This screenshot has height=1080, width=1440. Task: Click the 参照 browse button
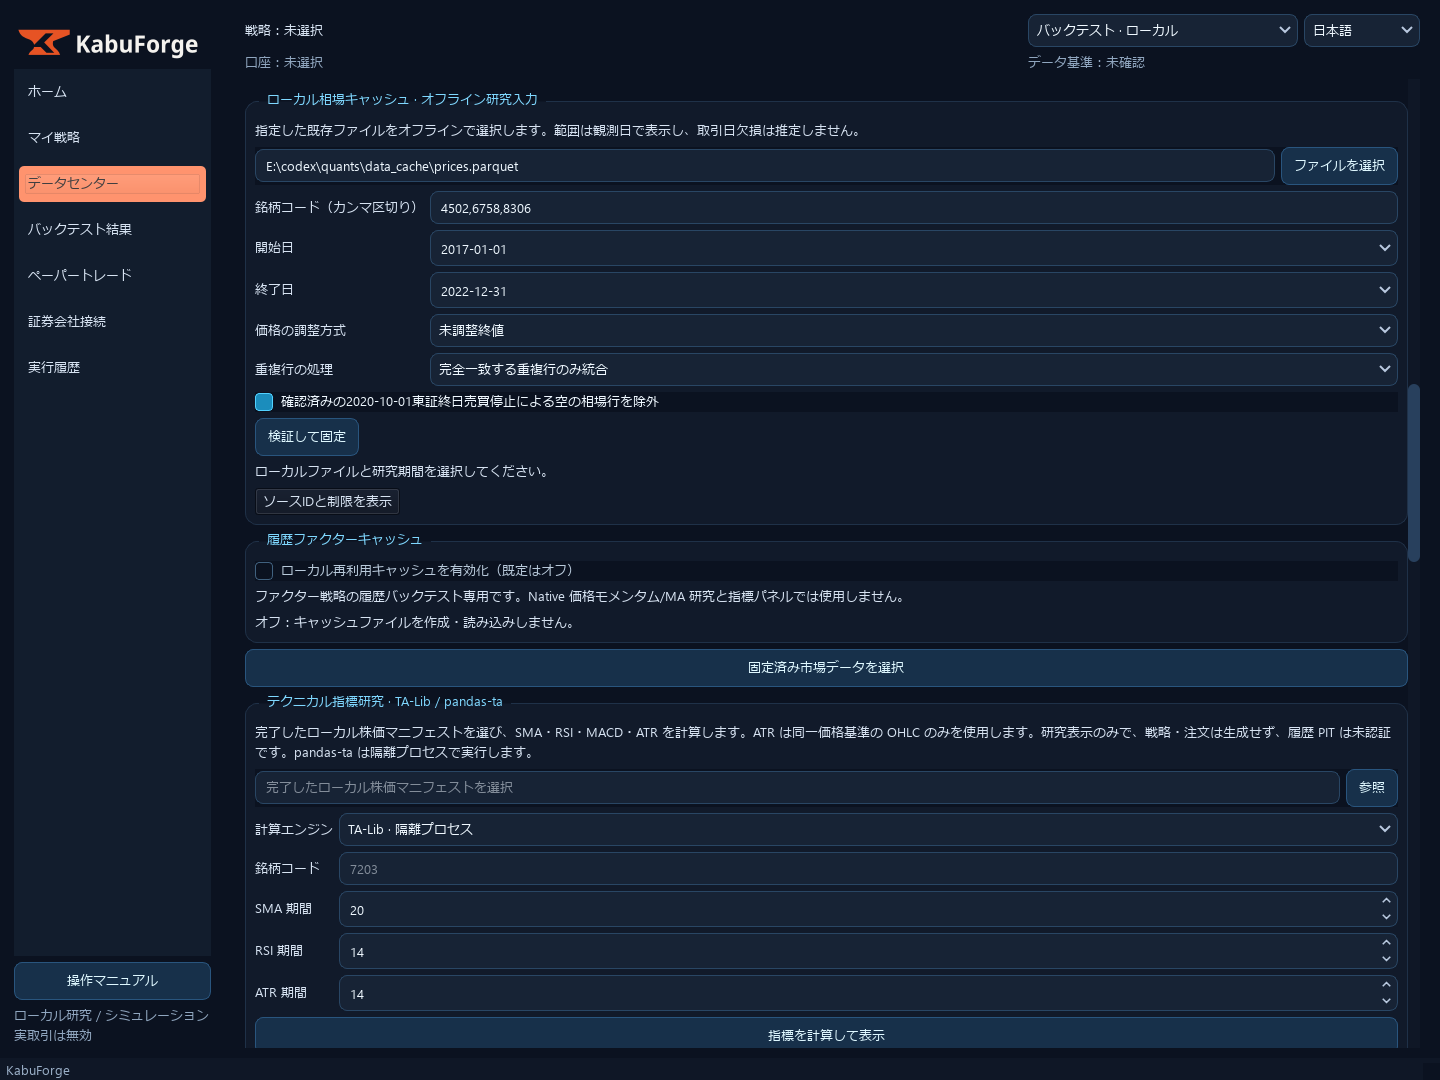(1372, 788)
